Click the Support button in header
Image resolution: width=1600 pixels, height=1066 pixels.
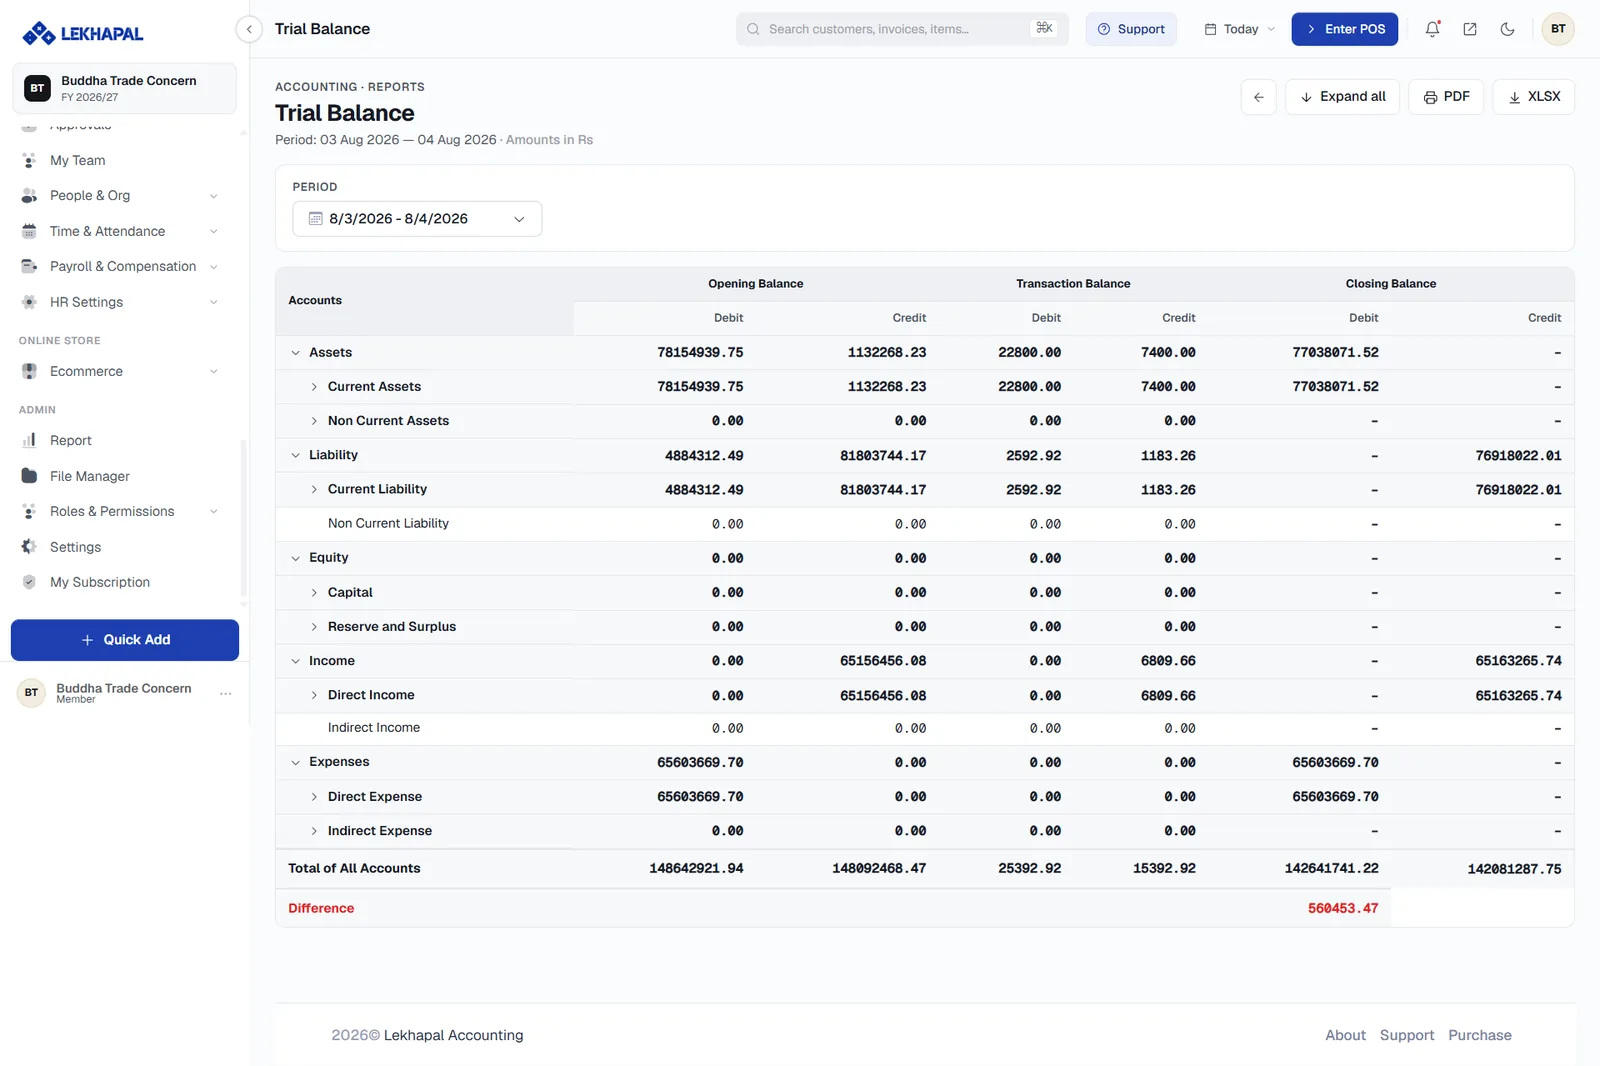(x=1131, y=29)
